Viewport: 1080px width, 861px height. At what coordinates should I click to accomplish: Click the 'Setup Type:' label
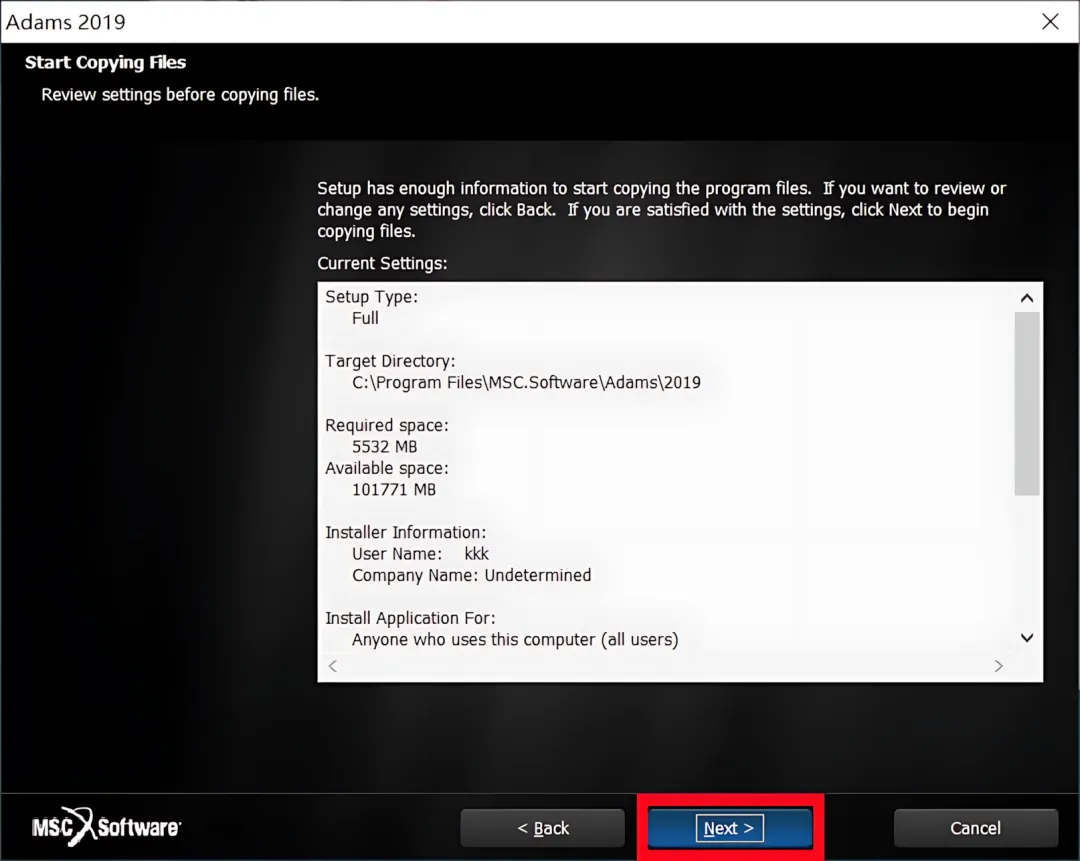tap(371, 297)
